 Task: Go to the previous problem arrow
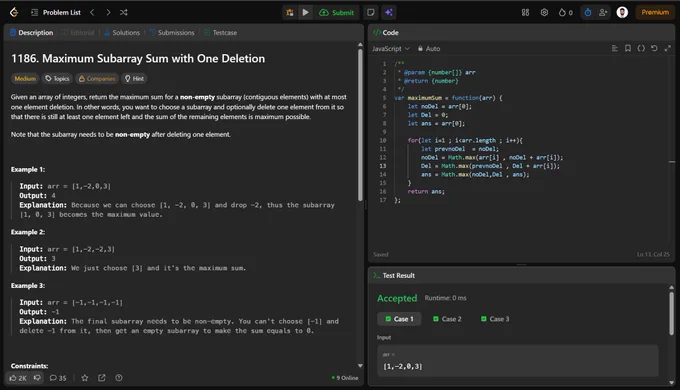pos(92,13)
